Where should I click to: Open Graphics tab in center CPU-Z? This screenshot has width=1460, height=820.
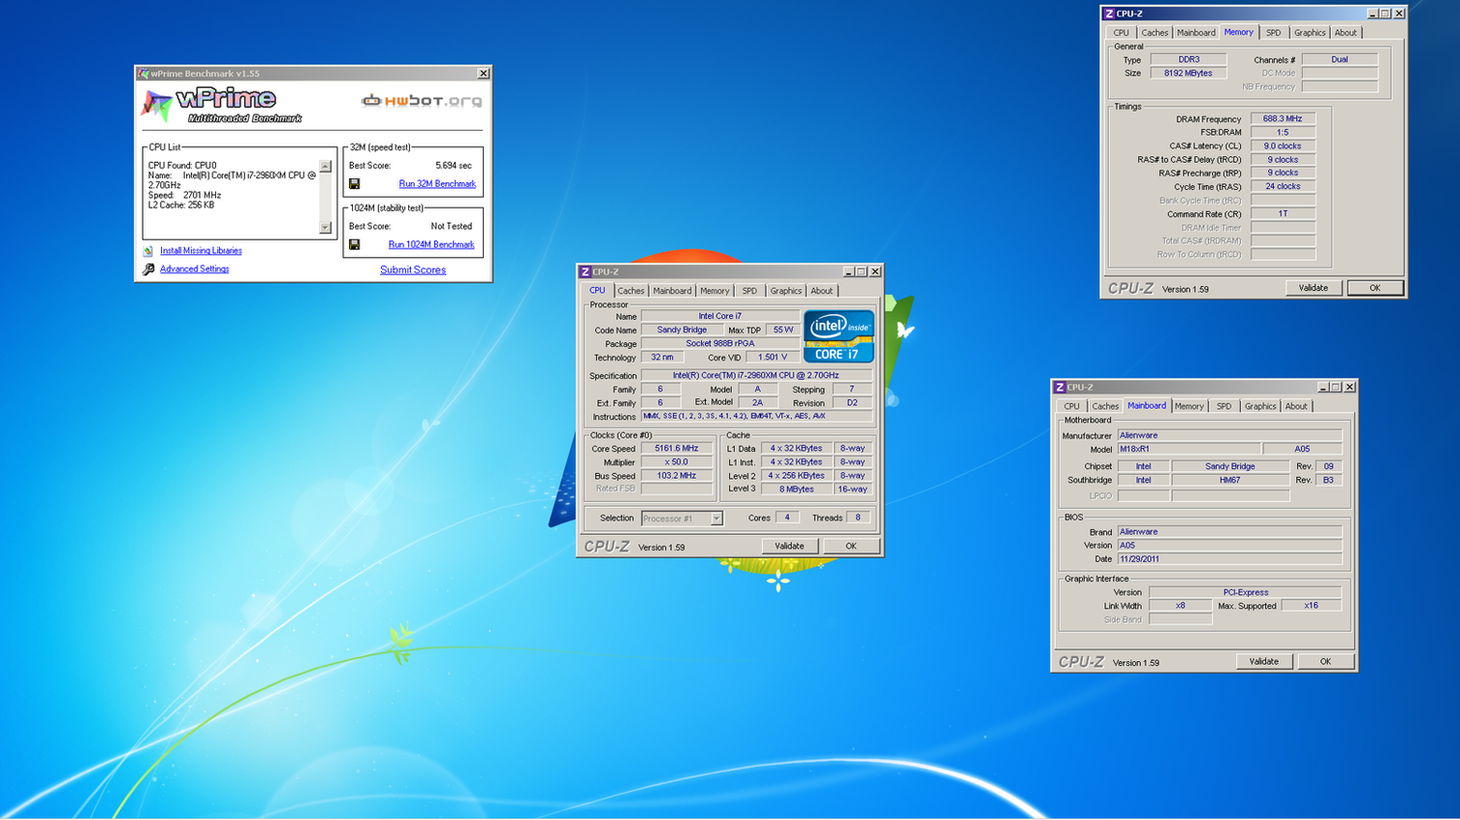pyautogui.click(x=786, y=291)
